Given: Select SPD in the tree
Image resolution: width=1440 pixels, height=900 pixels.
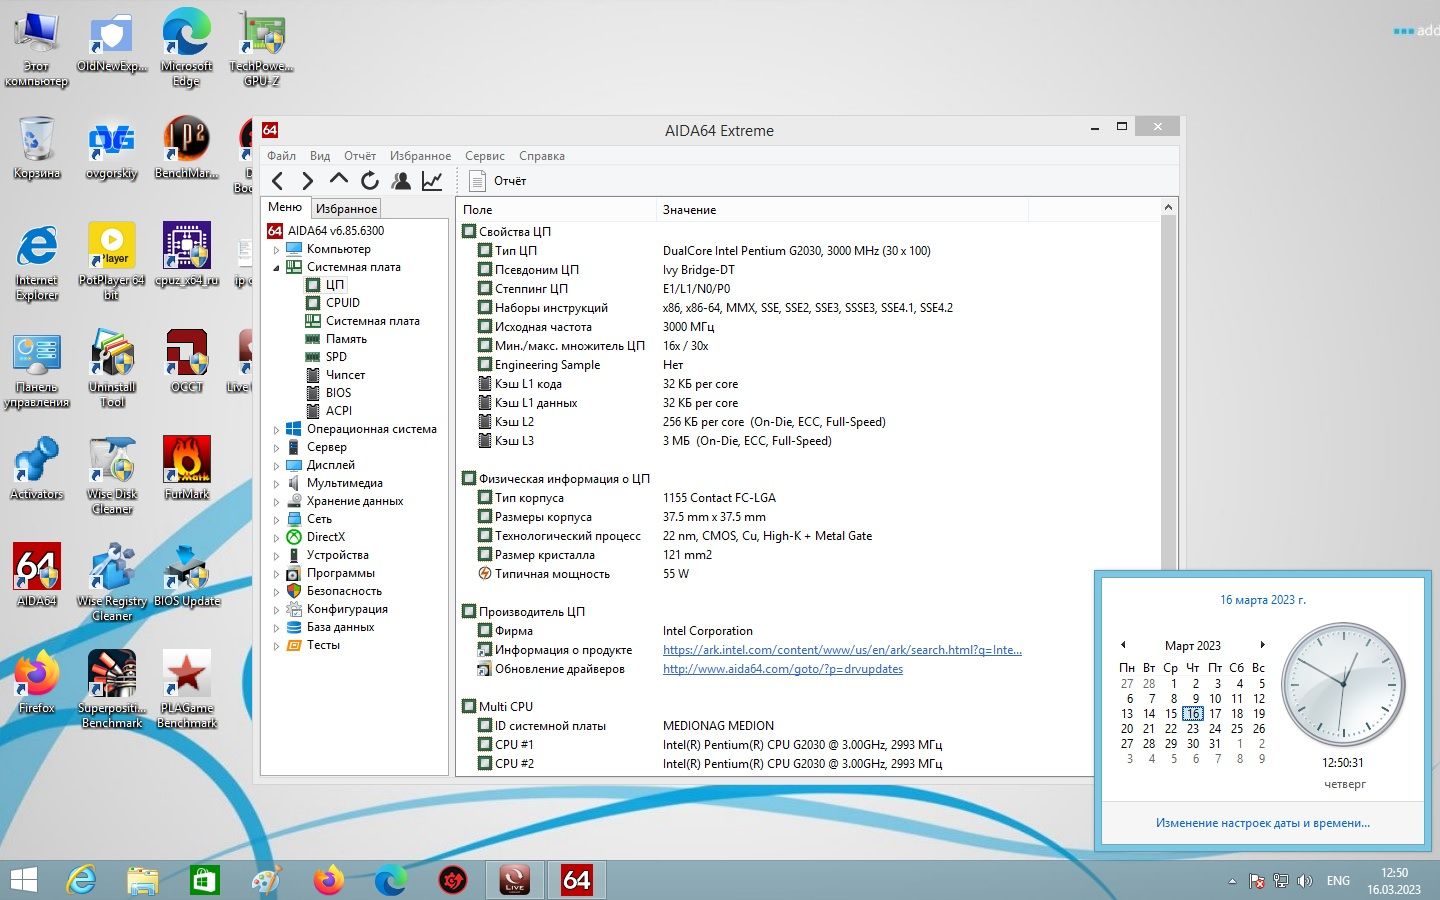Looking at the screenshot, I should point(336,357).
